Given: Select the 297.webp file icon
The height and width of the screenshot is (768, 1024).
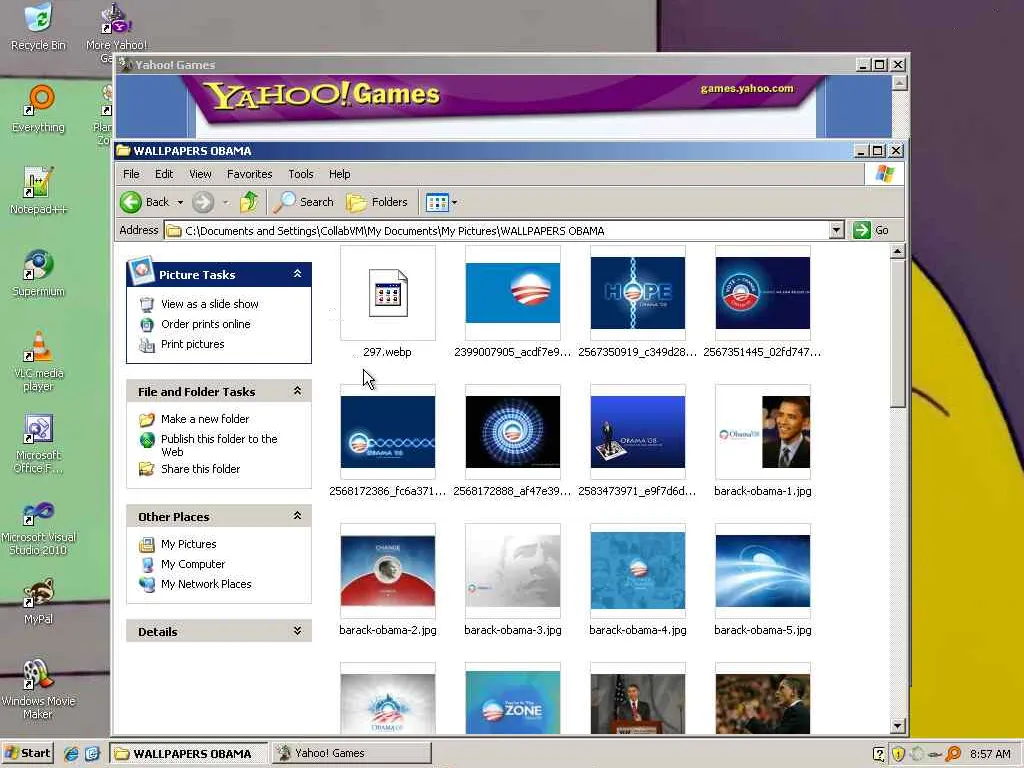Looking at the screenshot, I should 388,293.
